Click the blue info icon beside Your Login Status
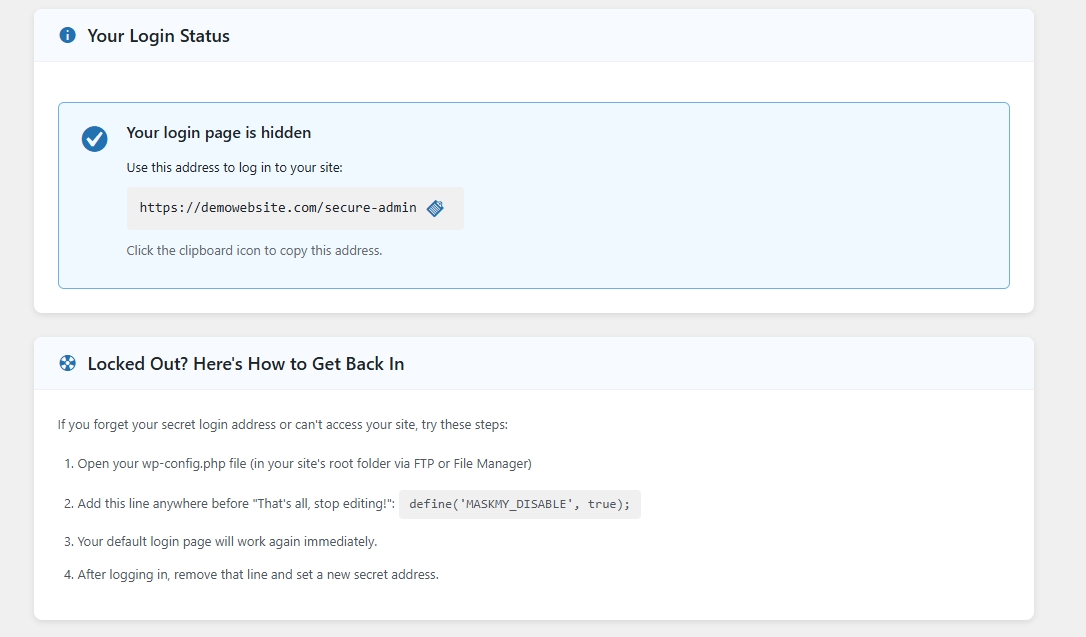 [67, 34]
